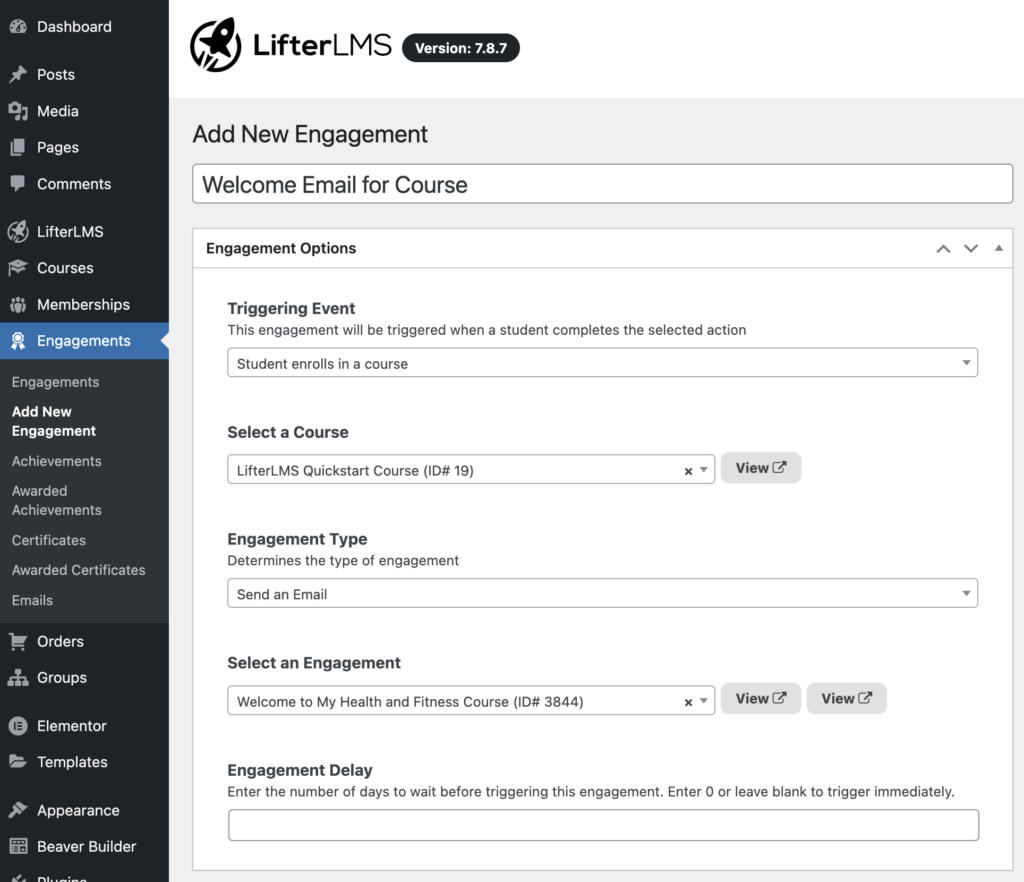
Task: Click the Engagement Delay input field
Action: (603, 825)
